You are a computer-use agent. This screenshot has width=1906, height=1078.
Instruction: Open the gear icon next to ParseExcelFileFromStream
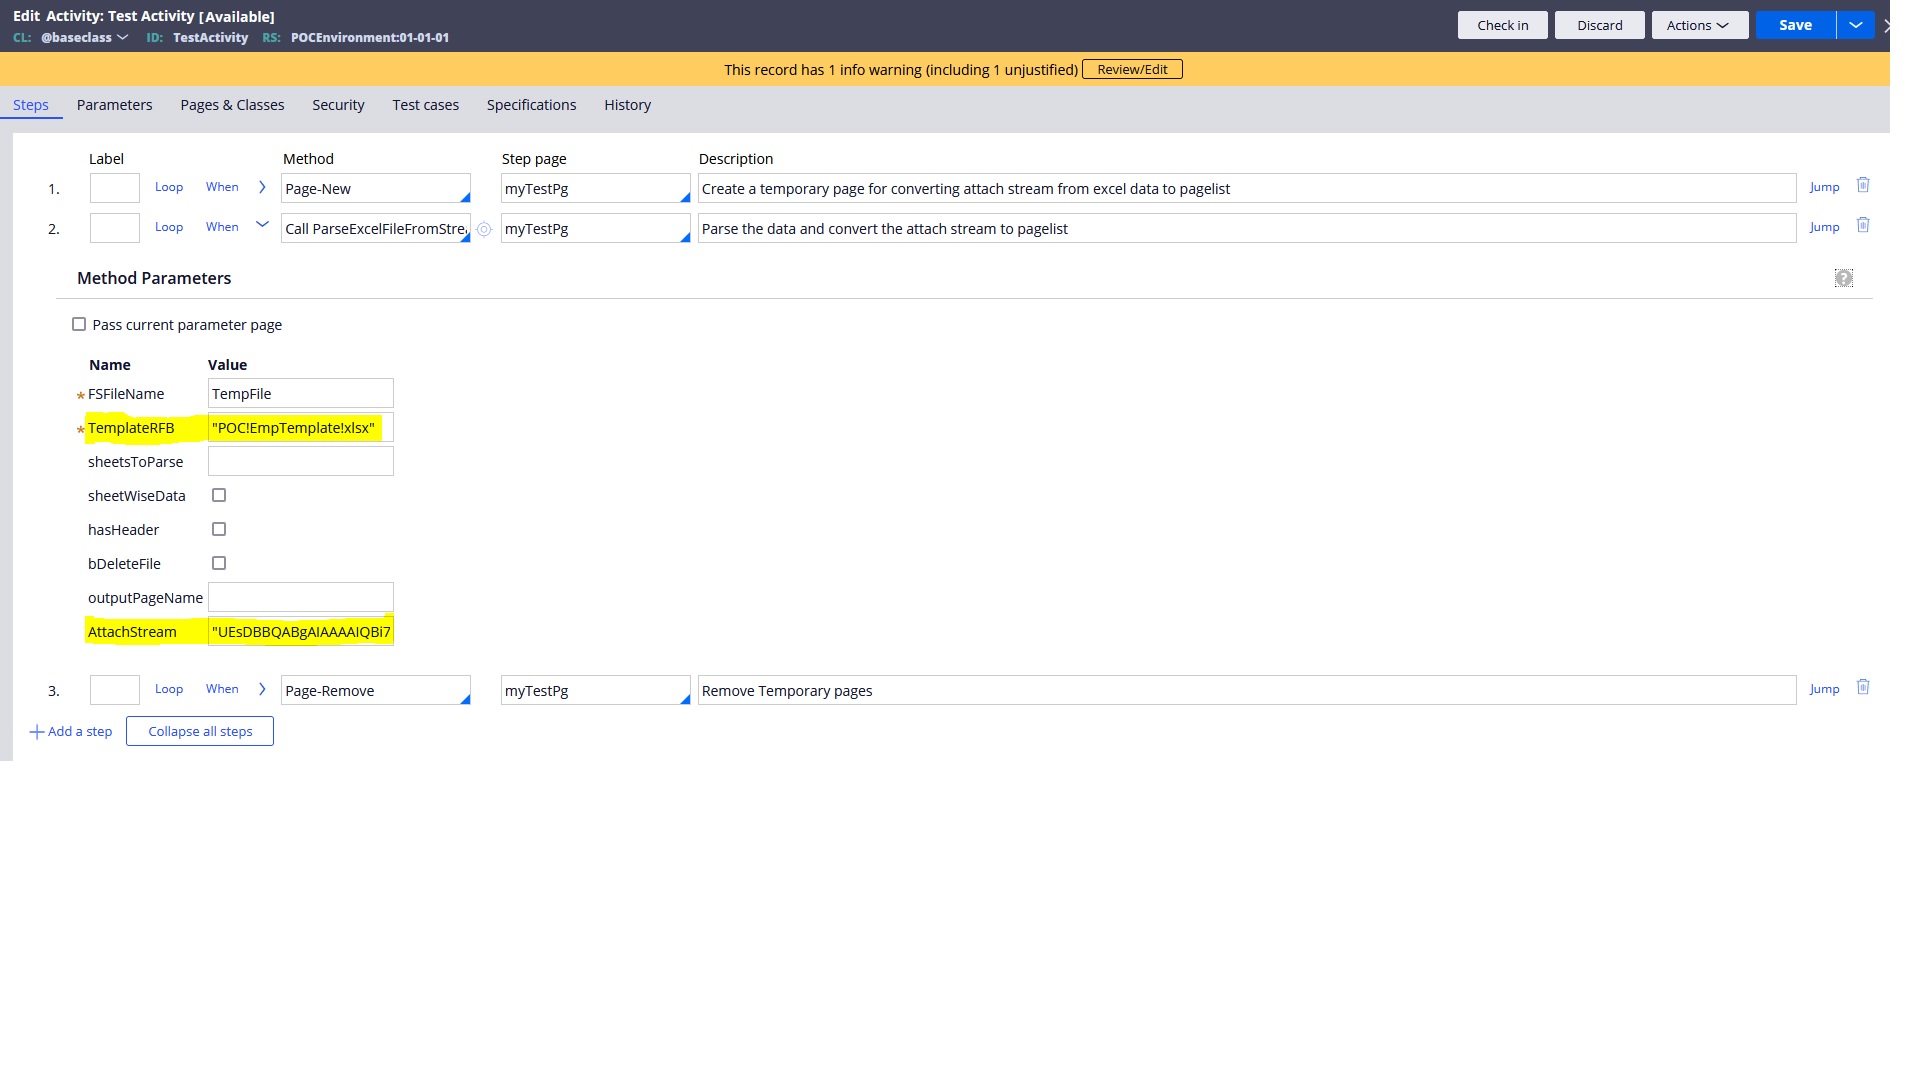pos(484,229)
